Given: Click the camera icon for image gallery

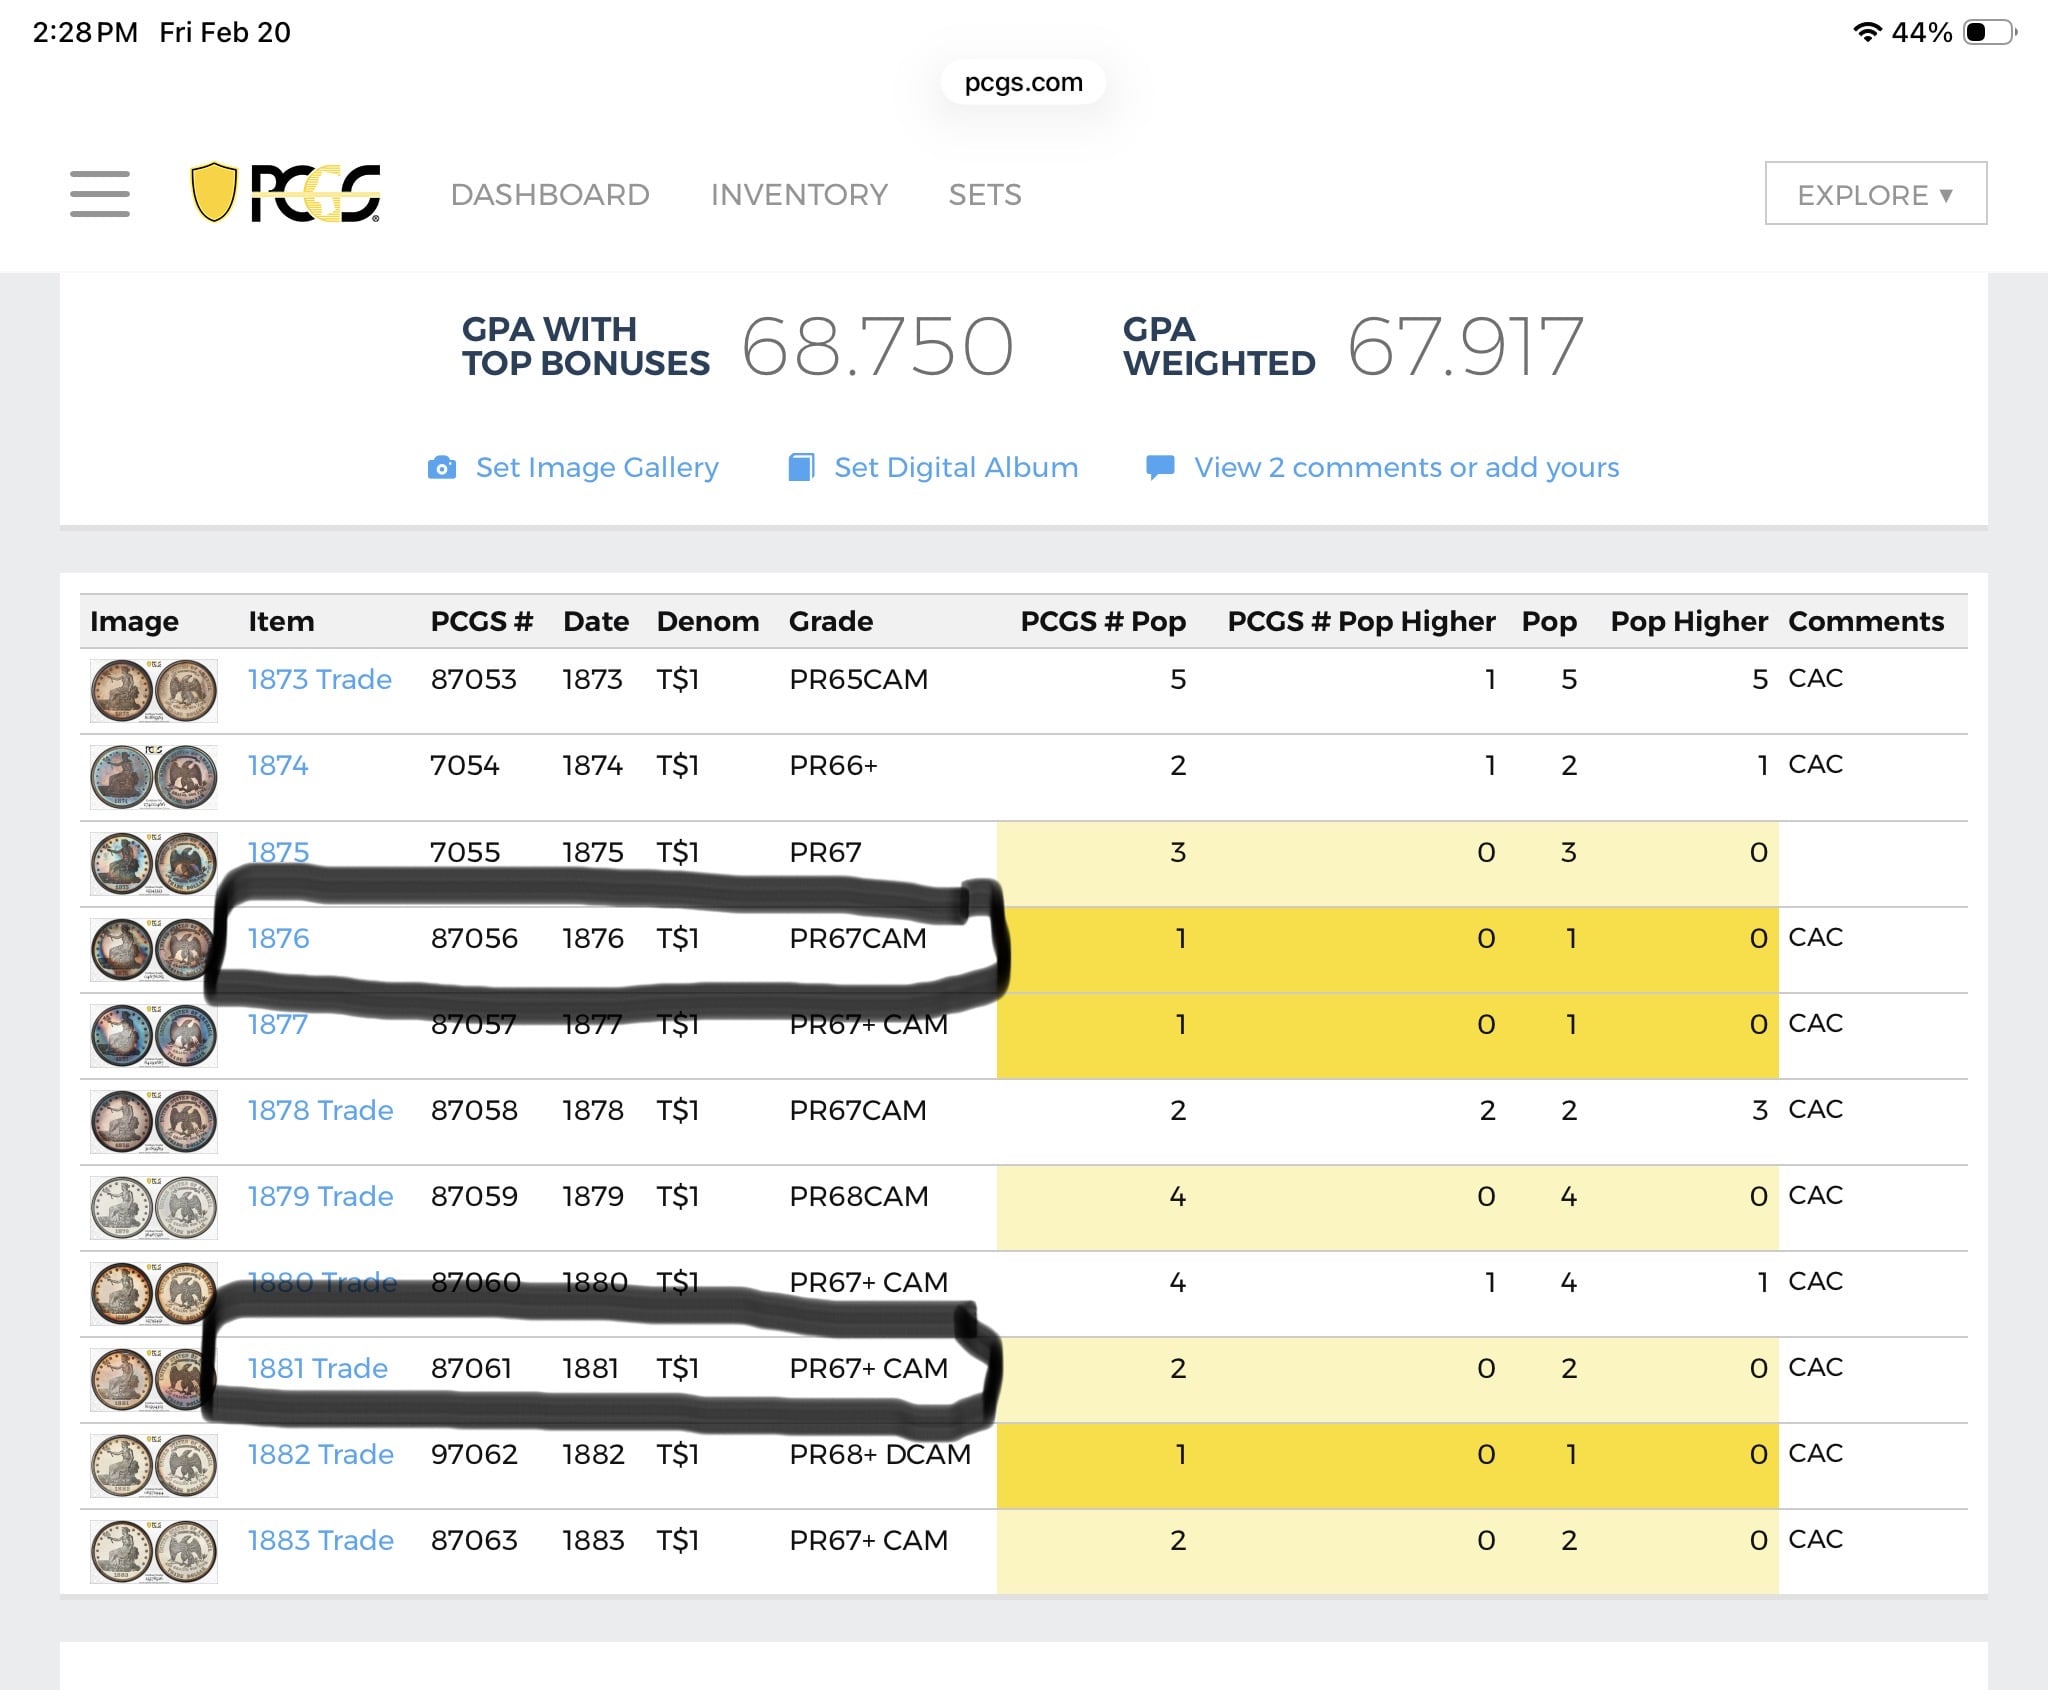Looking at the screenshot, I should click(442, 468).
